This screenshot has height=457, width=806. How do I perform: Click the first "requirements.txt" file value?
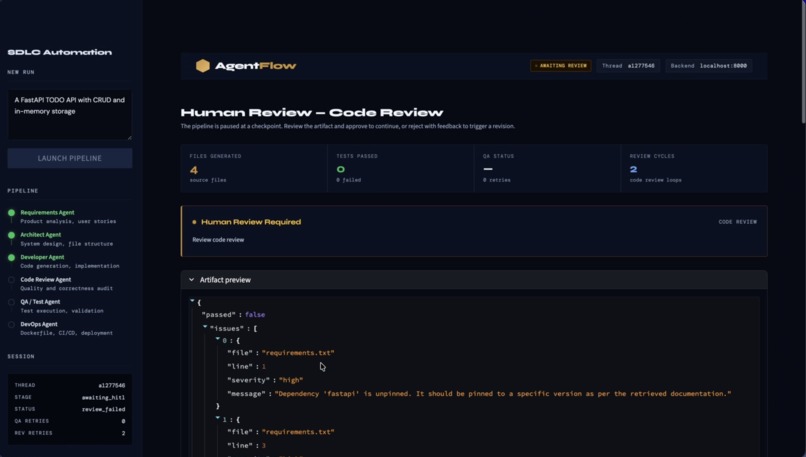[x=298, y=353]
